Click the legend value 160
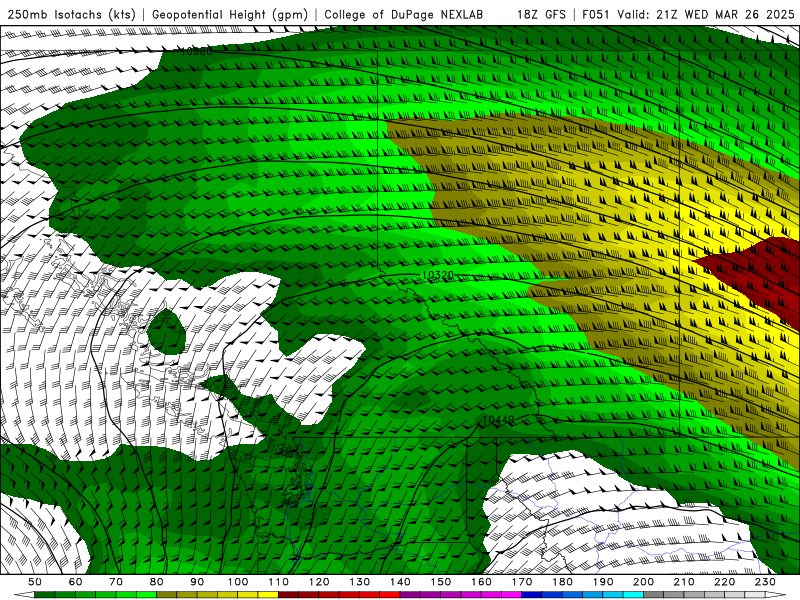This screenshot has width=800, height=600. [x=482, y=582]
